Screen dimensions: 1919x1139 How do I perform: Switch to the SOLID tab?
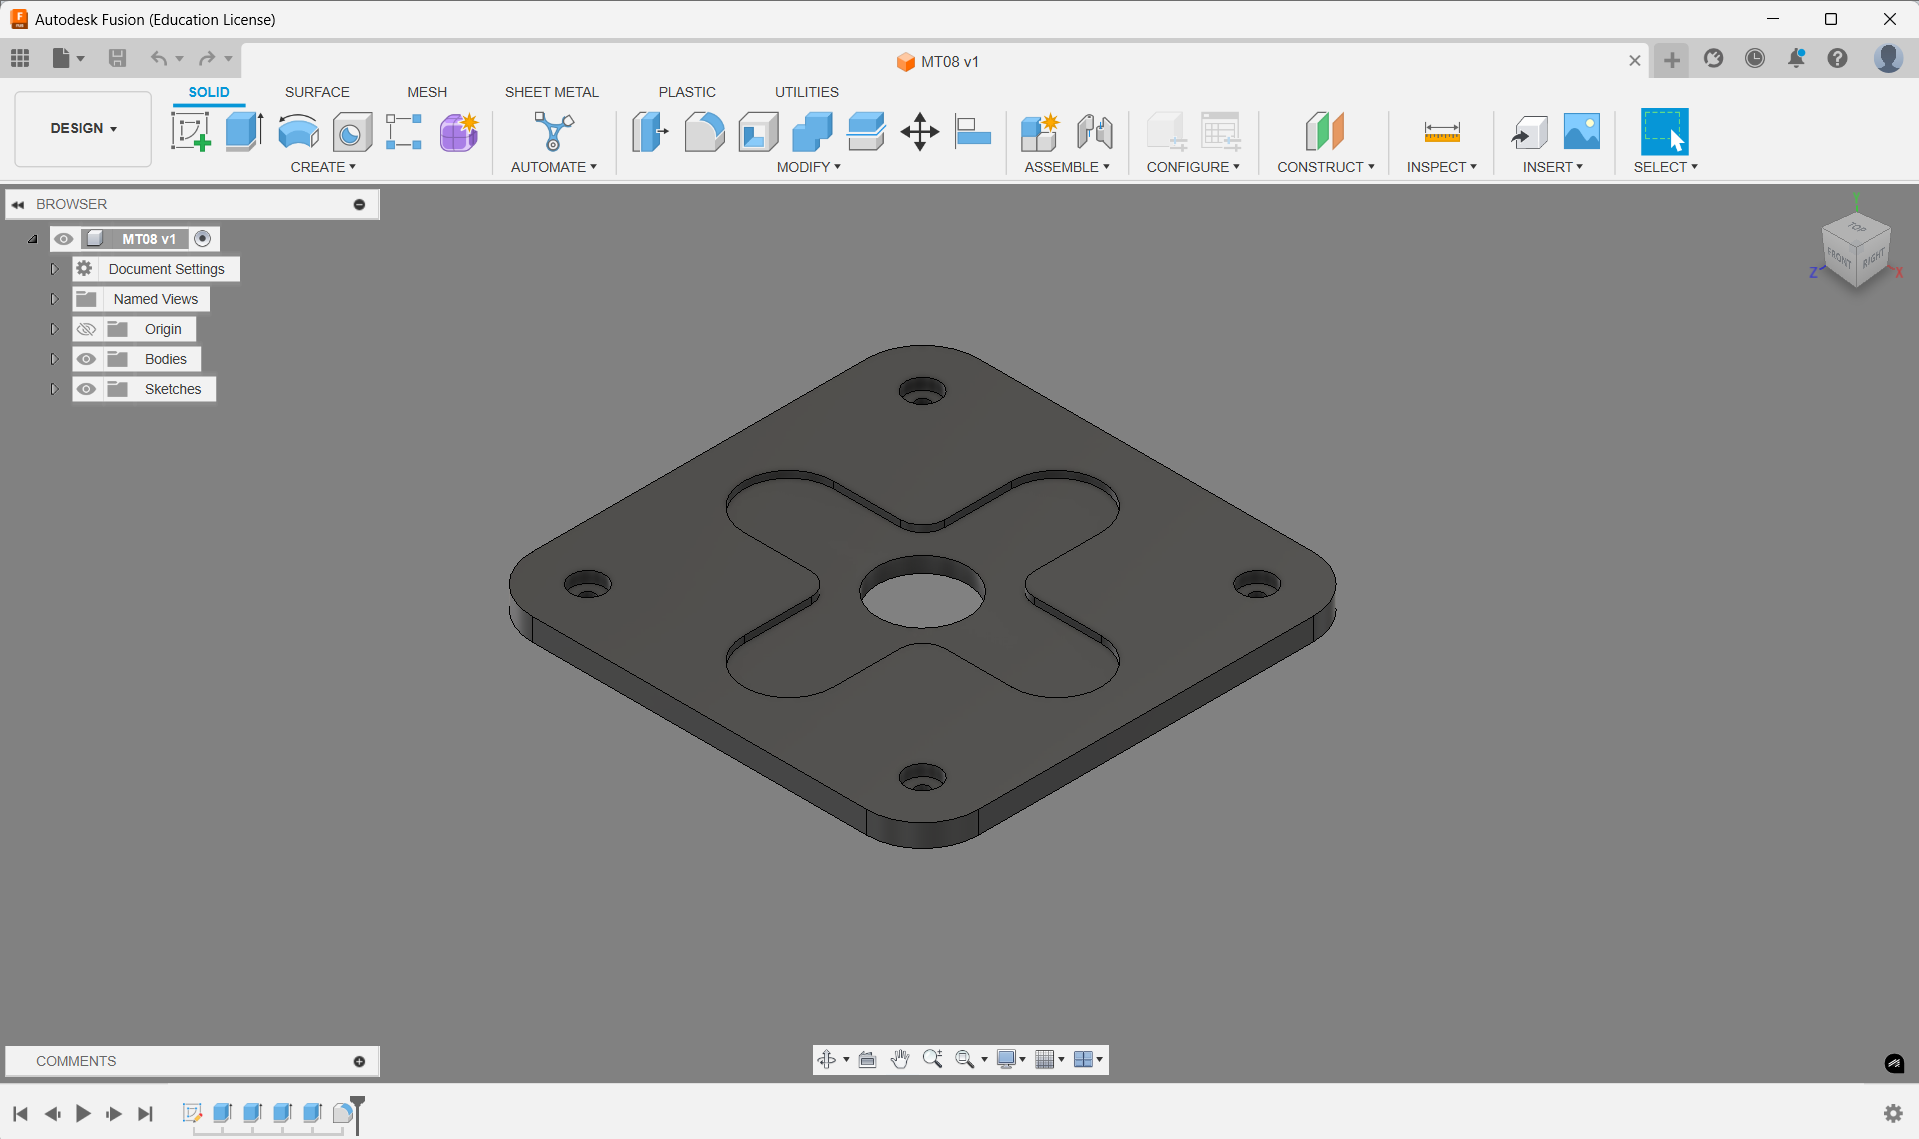209,92
